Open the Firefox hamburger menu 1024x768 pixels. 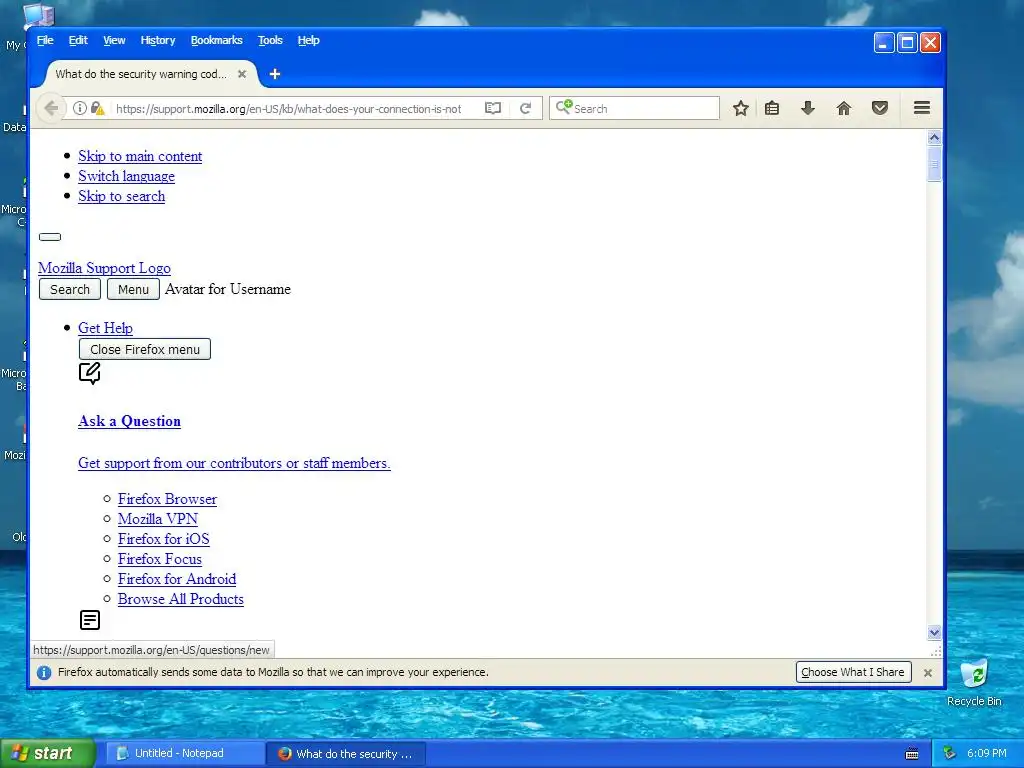click(x=921, y=108)
